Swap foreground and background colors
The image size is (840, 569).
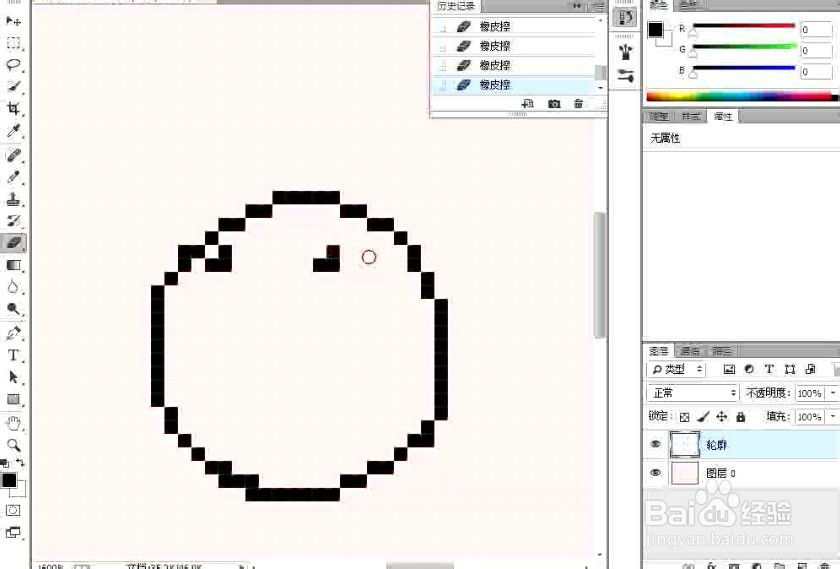(x=20, y=462)
